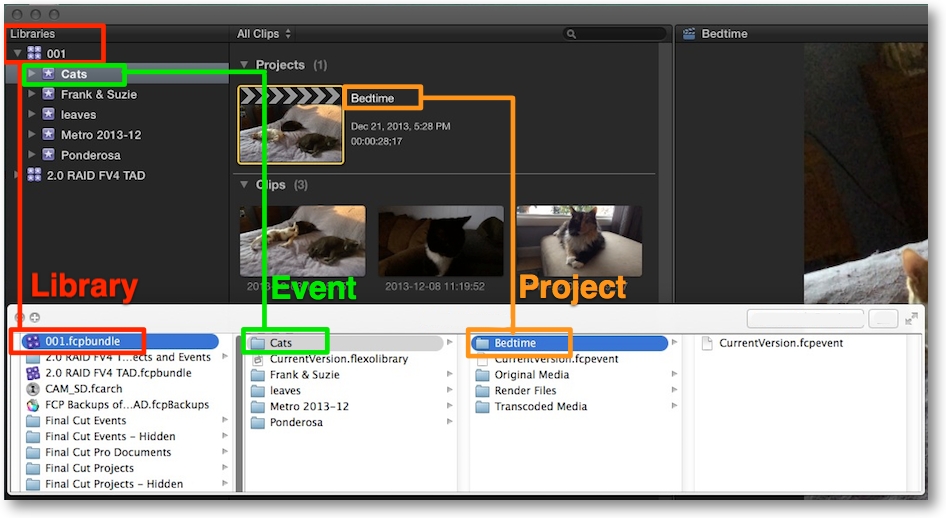The height and width of the screenshot is (519, 947).
Task: Click the browser search field
Action: pos(615,34)
